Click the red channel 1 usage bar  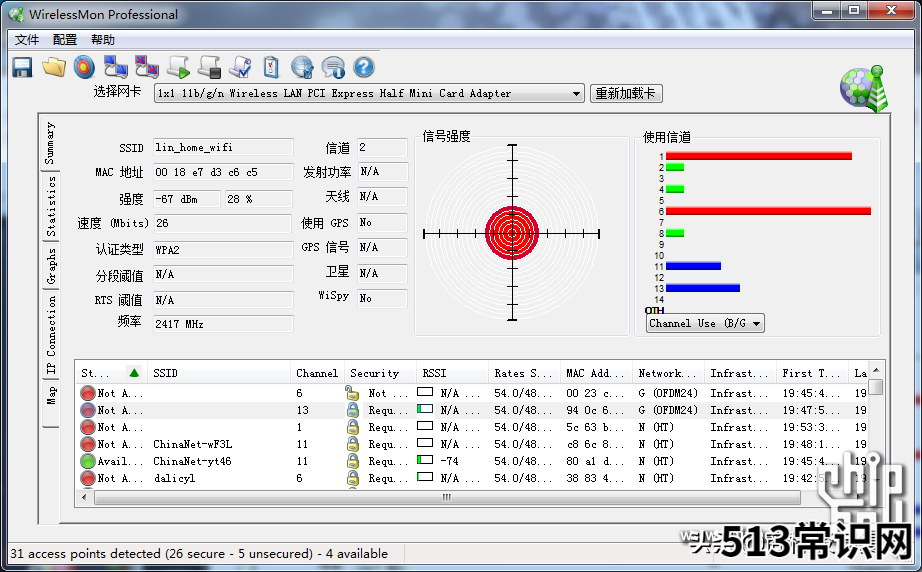pos(759,156)
